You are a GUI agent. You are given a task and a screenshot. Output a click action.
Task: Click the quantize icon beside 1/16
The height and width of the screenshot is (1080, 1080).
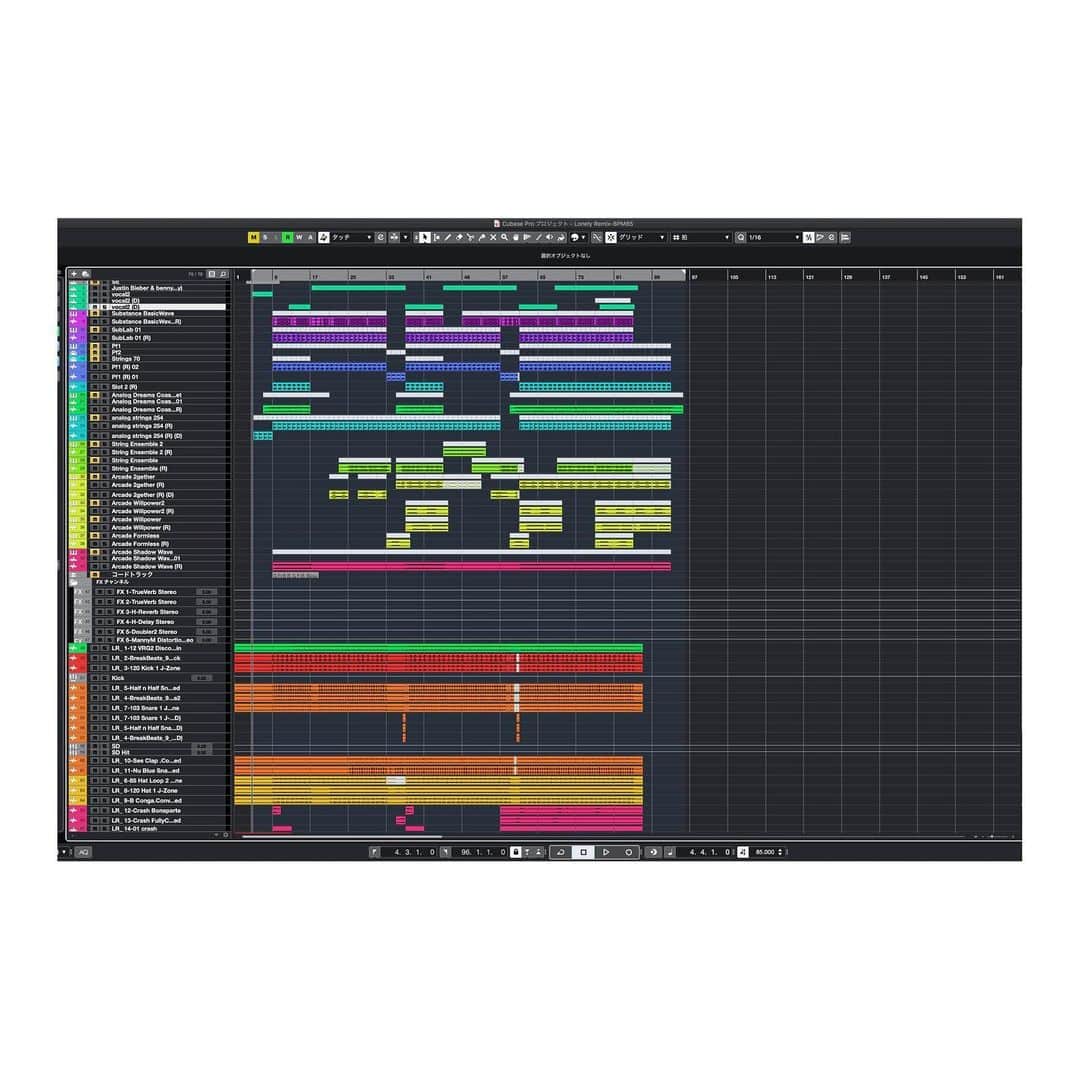tap(741, 237)
